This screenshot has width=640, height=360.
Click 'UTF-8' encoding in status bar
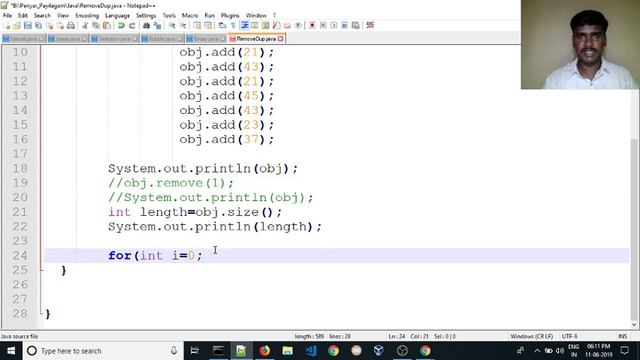(x=569, y=336)
